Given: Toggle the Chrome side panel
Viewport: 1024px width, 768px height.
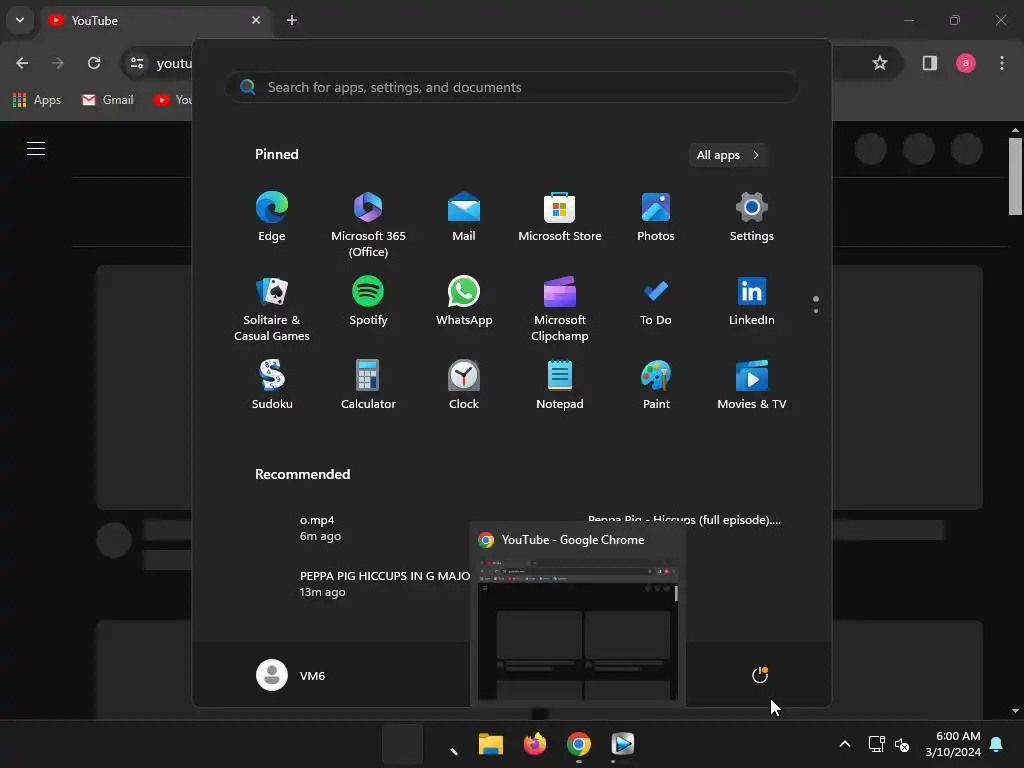Looking at the screenshot, I should [930, 63].
